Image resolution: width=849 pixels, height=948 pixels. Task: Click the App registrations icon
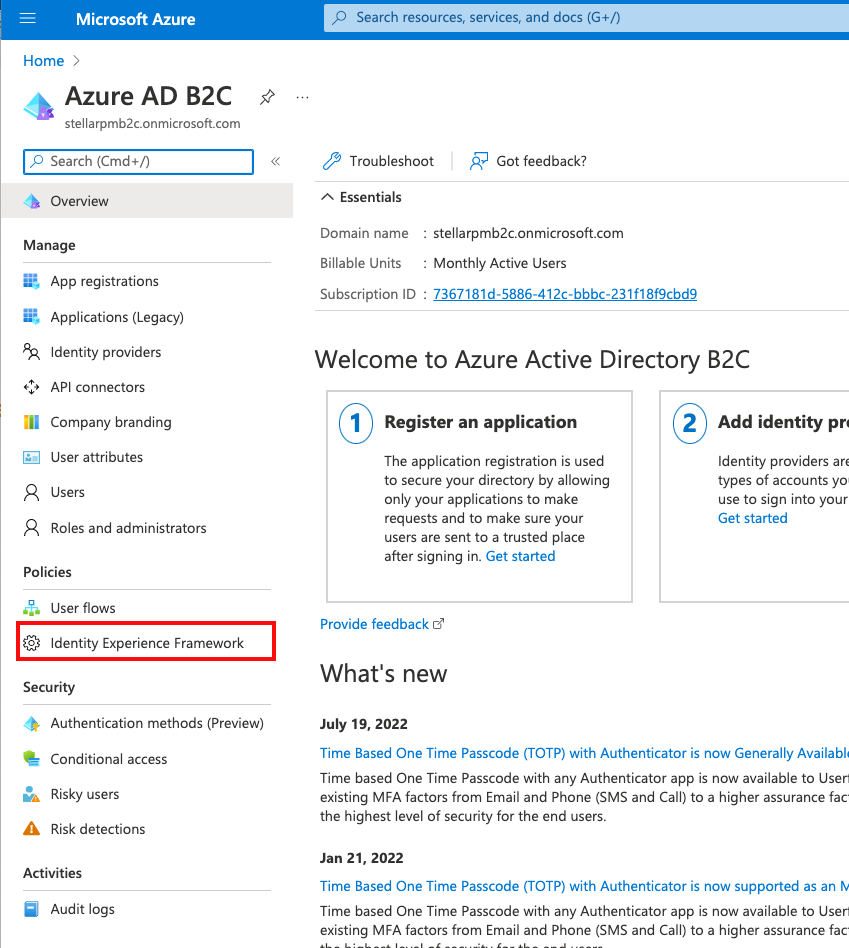coord(32,281)
